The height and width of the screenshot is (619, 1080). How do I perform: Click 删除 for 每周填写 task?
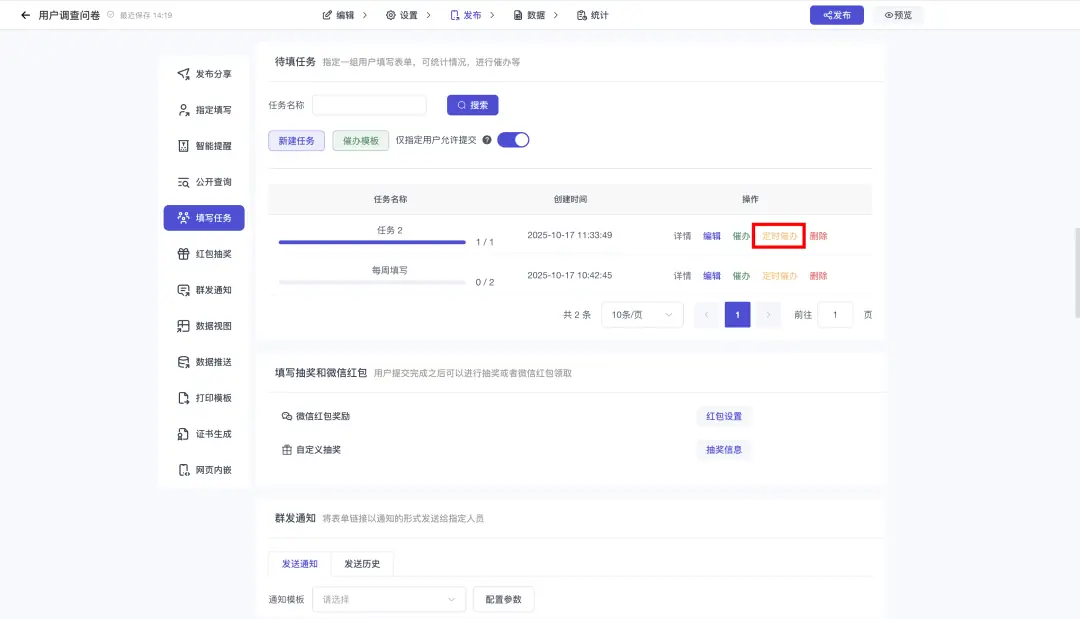(x=818, y=275)
